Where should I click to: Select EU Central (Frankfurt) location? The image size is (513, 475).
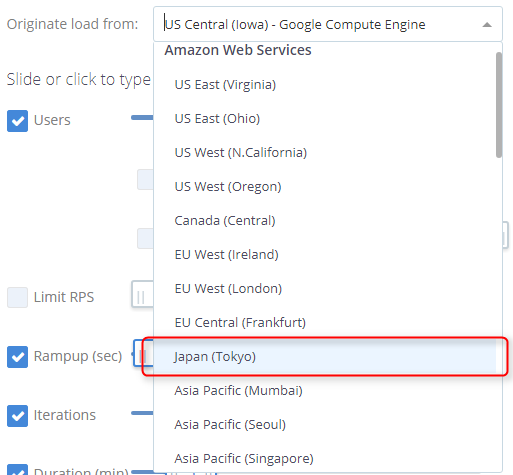point(325,323)
